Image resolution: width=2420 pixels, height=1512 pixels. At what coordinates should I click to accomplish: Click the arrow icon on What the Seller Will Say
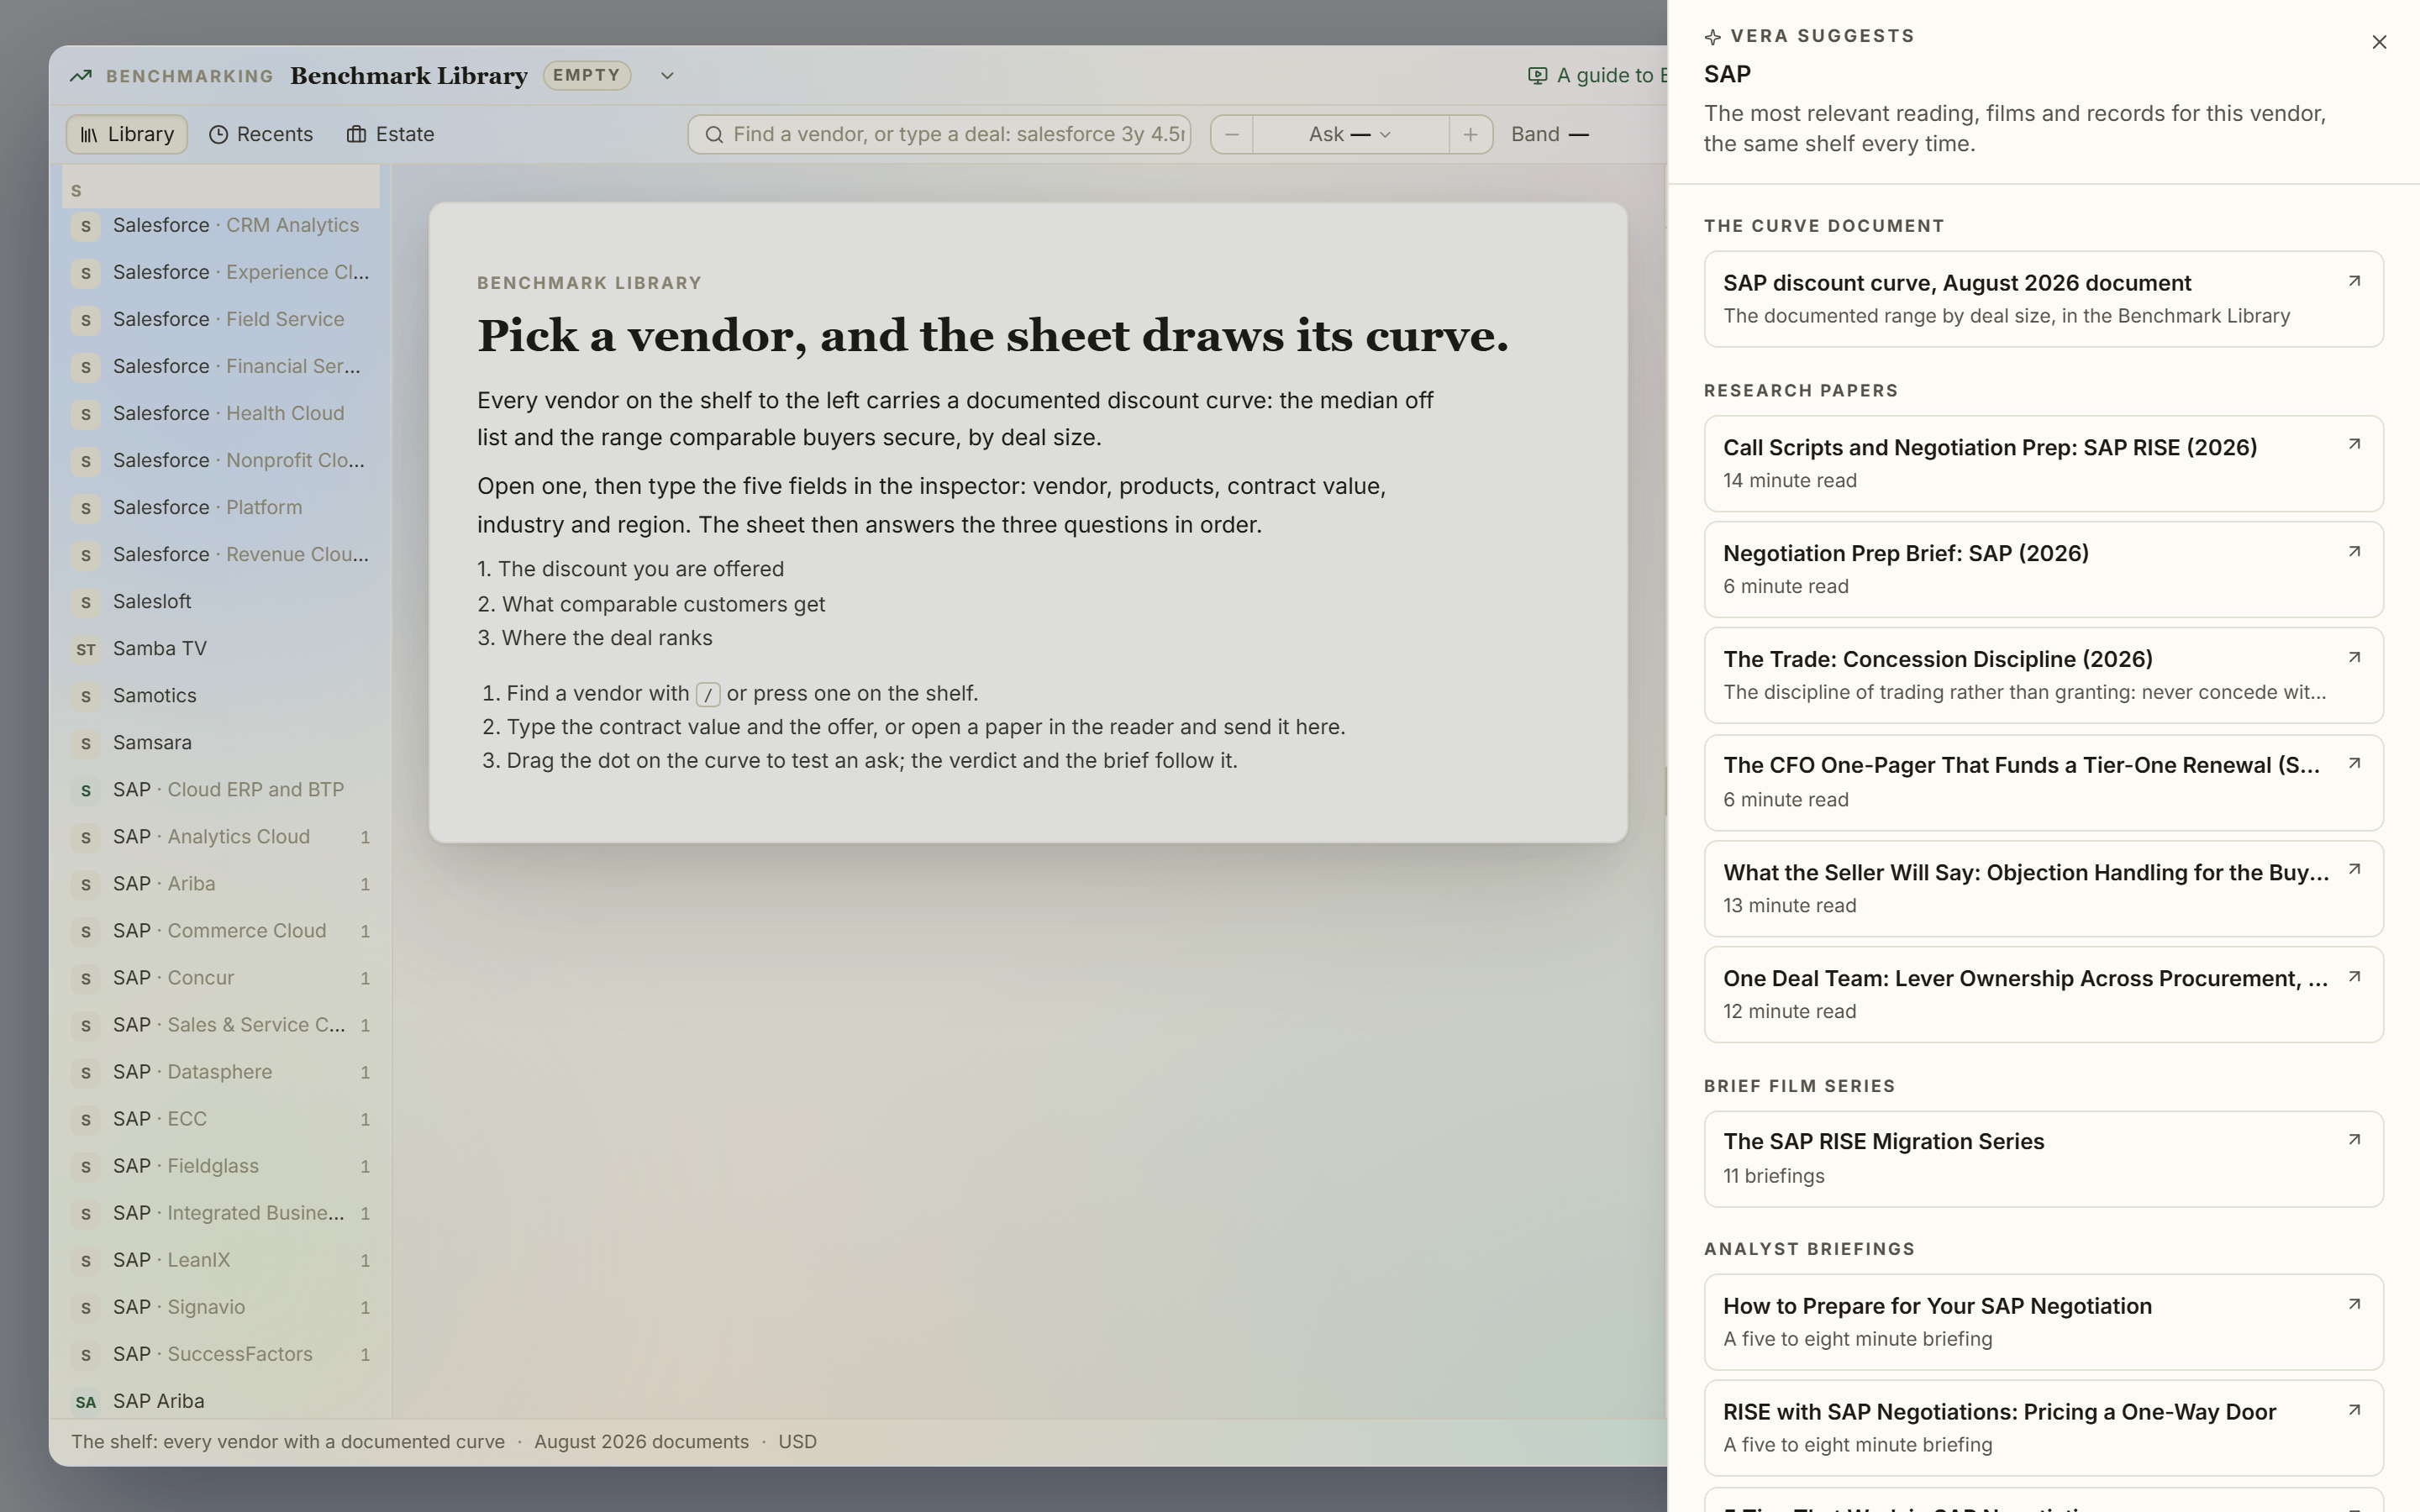coord(2354,870)
